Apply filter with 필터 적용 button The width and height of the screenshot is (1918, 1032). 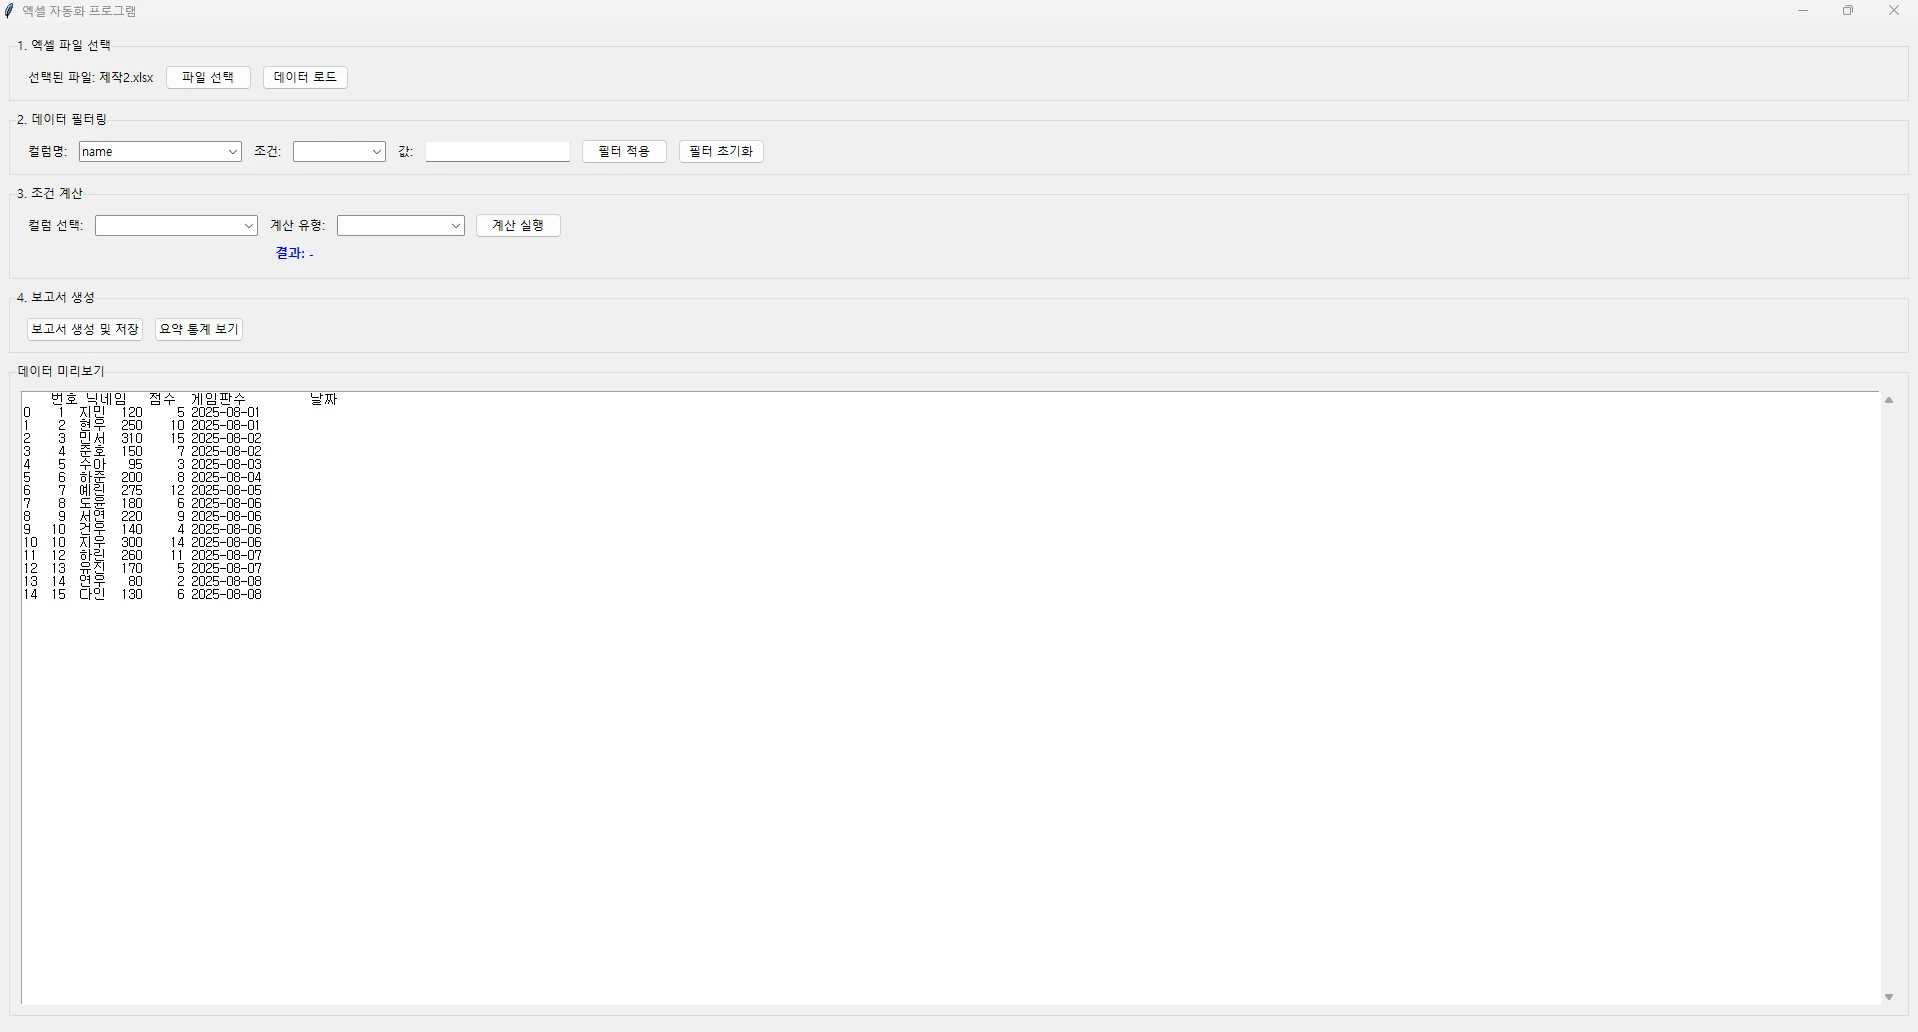coord(624,152)
